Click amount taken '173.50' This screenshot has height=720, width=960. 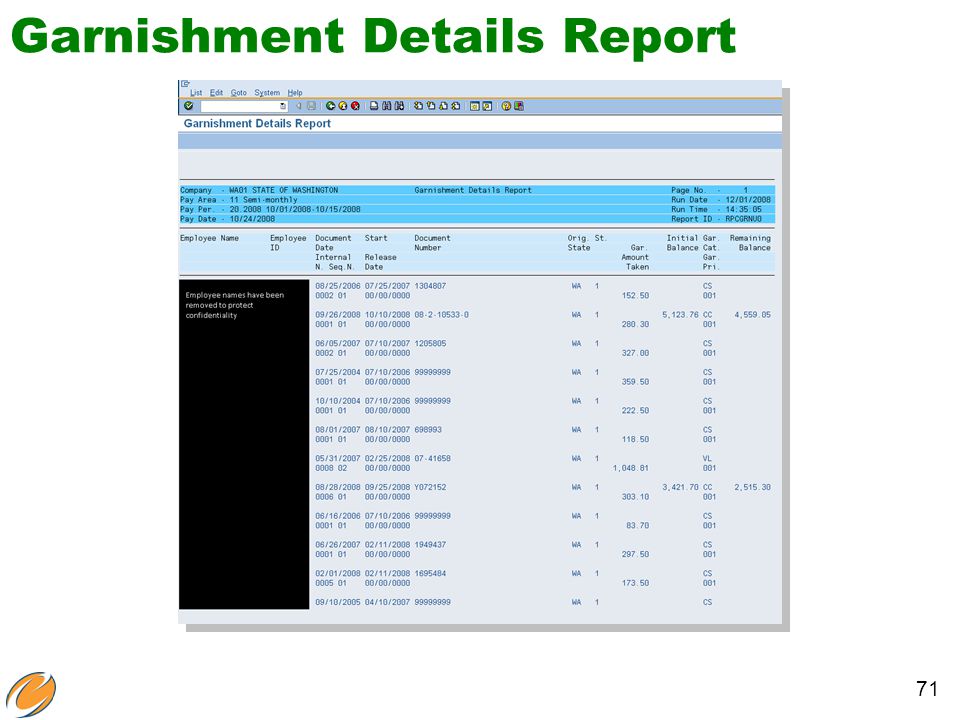point(635,583)
